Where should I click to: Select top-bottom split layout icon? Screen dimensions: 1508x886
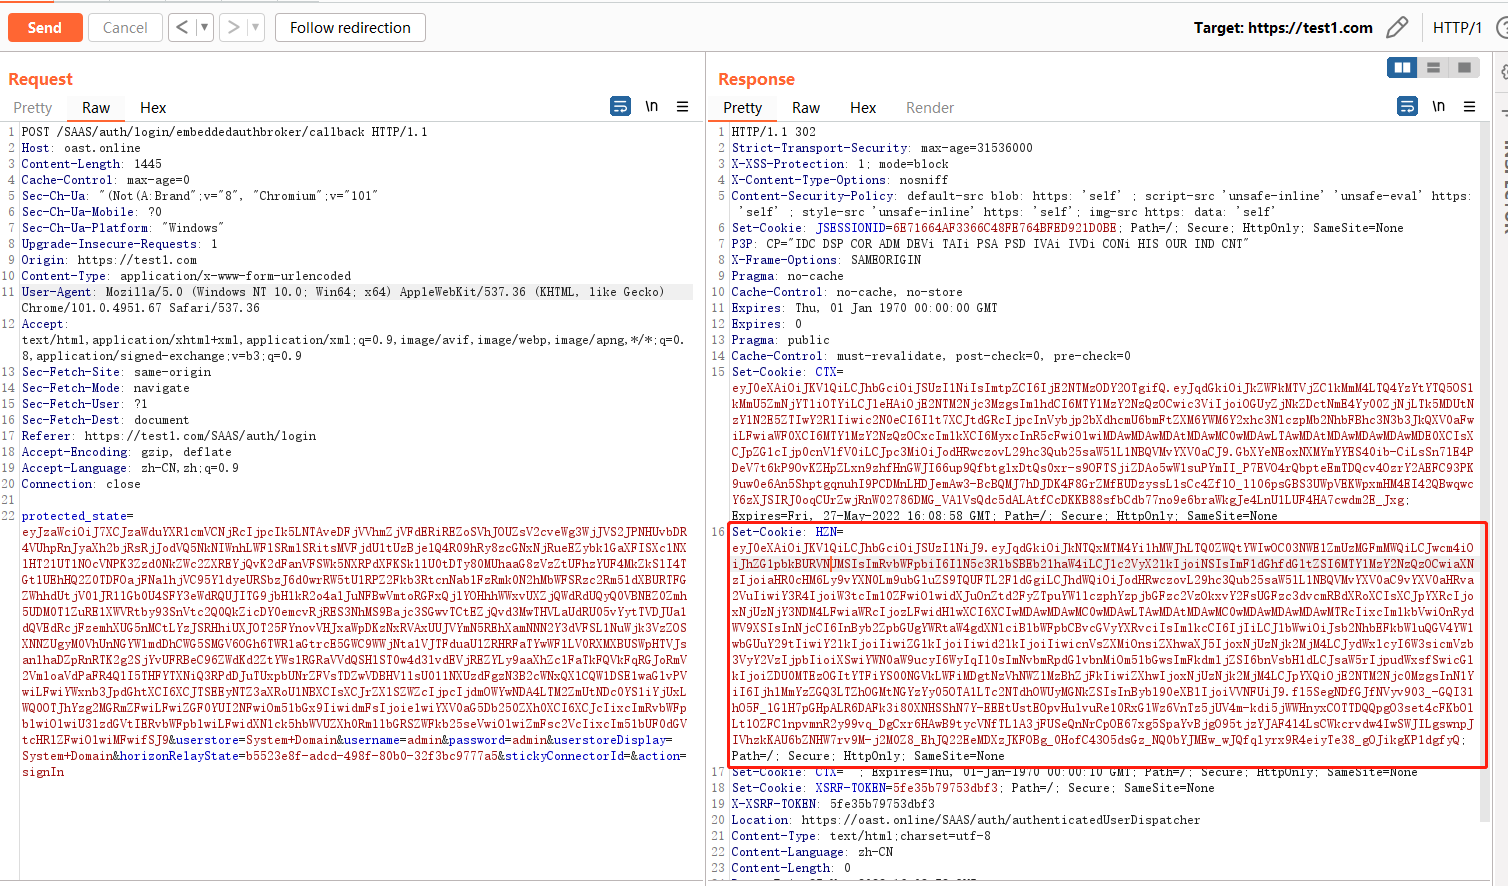click(1433, 67)
